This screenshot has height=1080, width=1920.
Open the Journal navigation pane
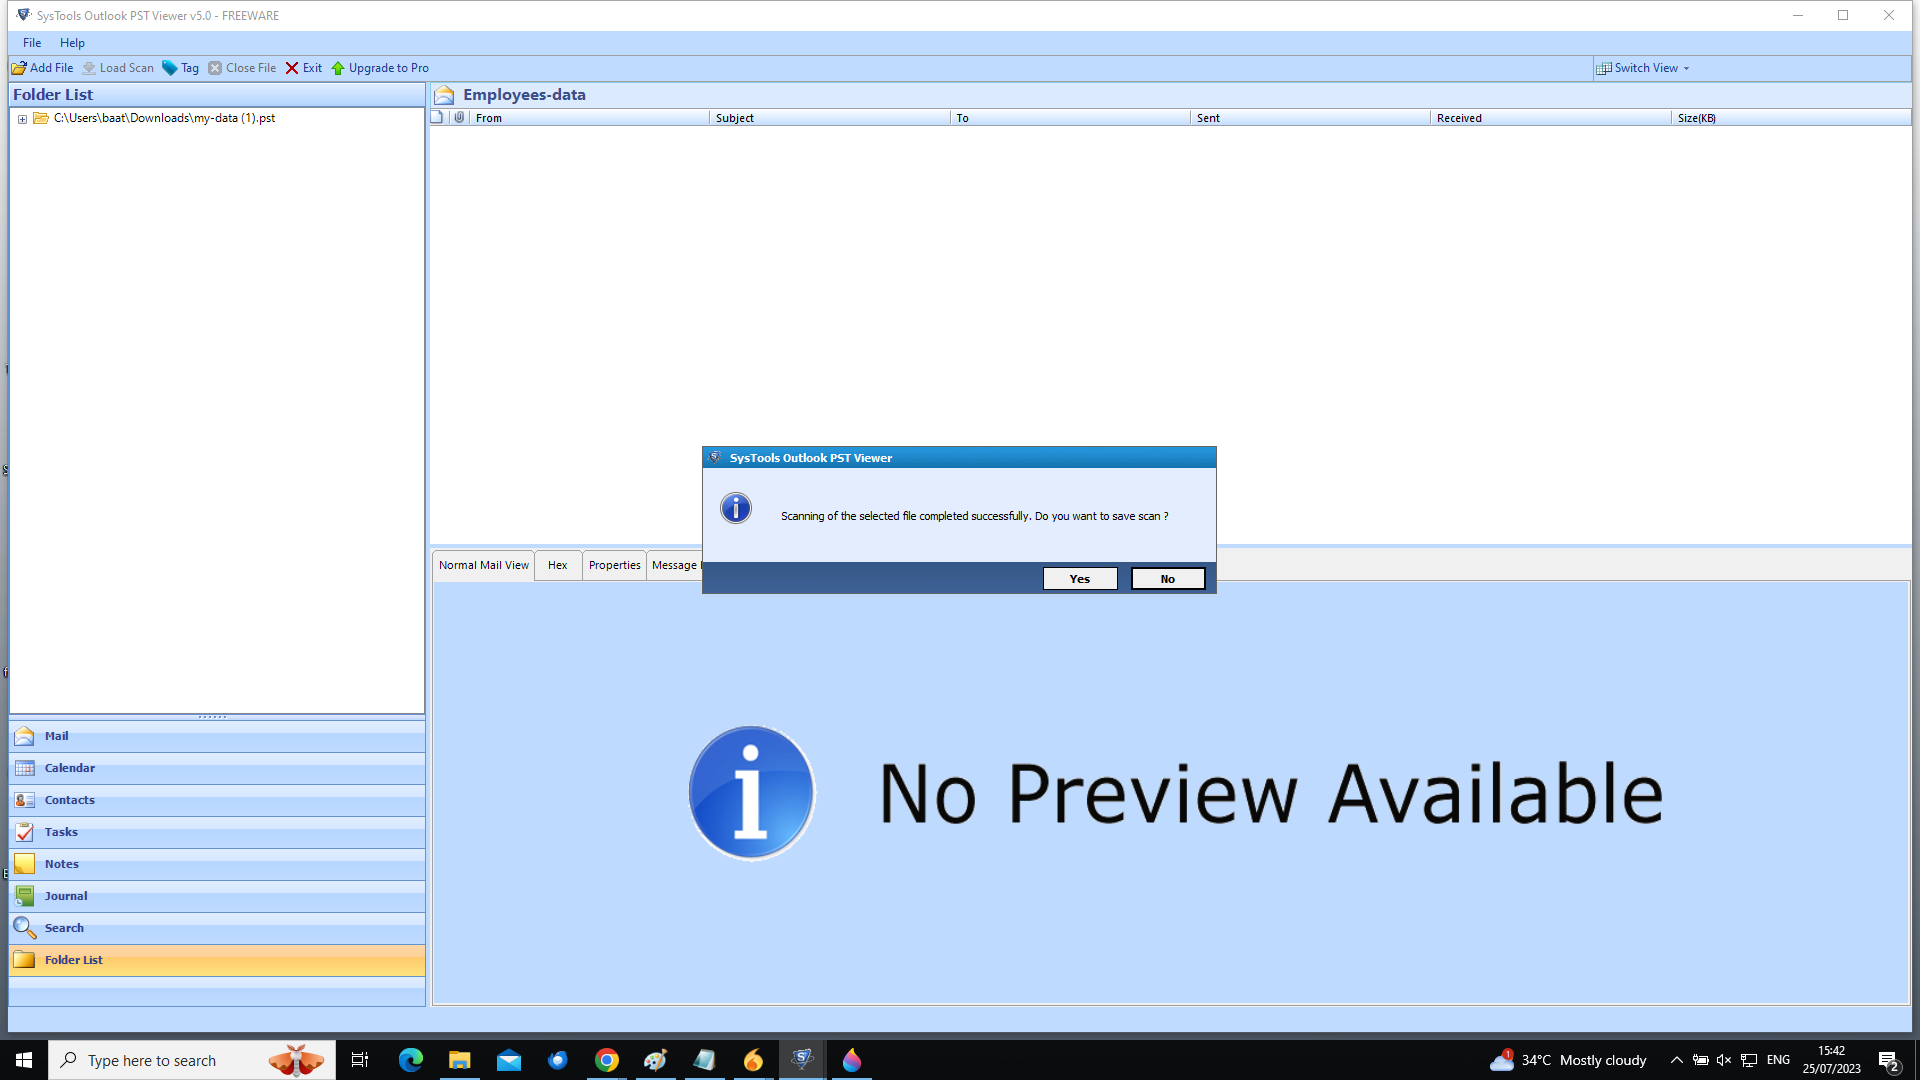click(217, 896)
